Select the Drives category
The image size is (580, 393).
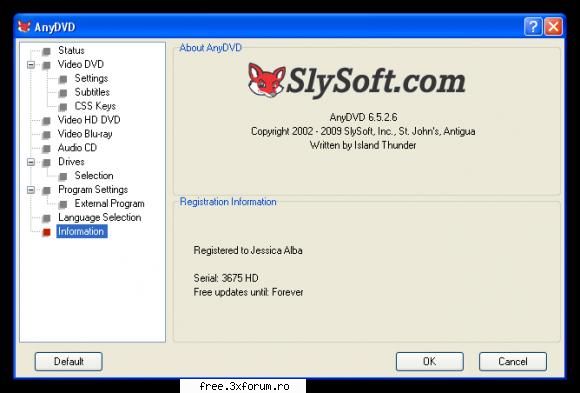click(x=71, y=162)
